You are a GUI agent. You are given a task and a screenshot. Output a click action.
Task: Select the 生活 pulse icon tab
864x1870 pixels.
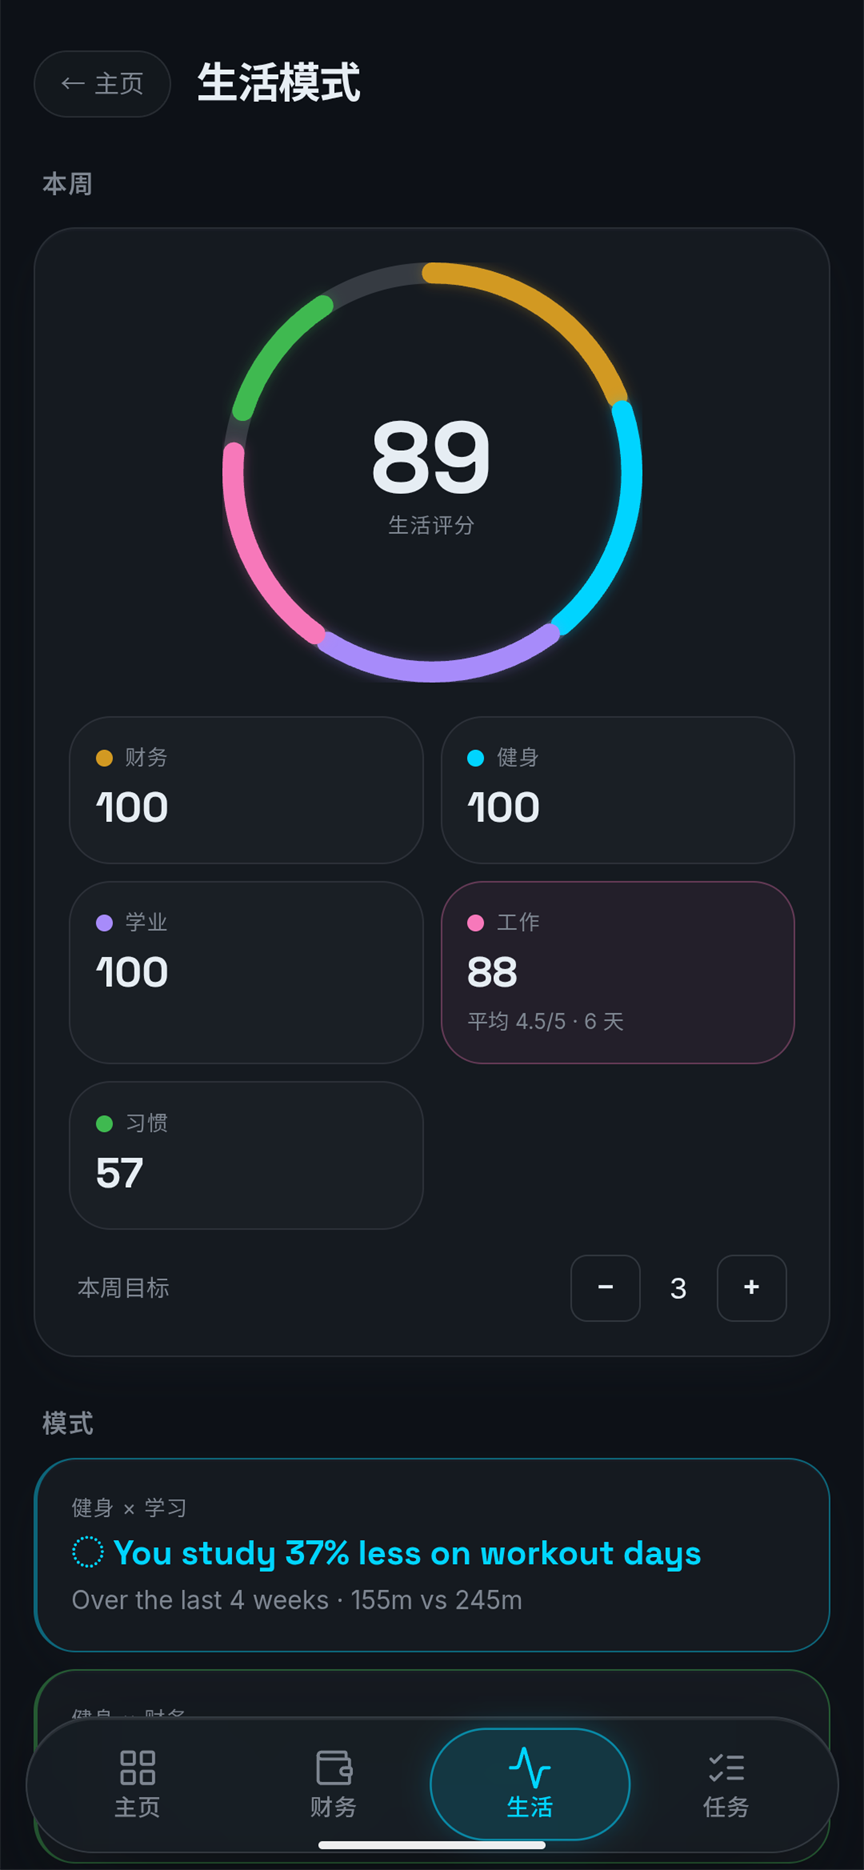click(x=530, y=1784)
